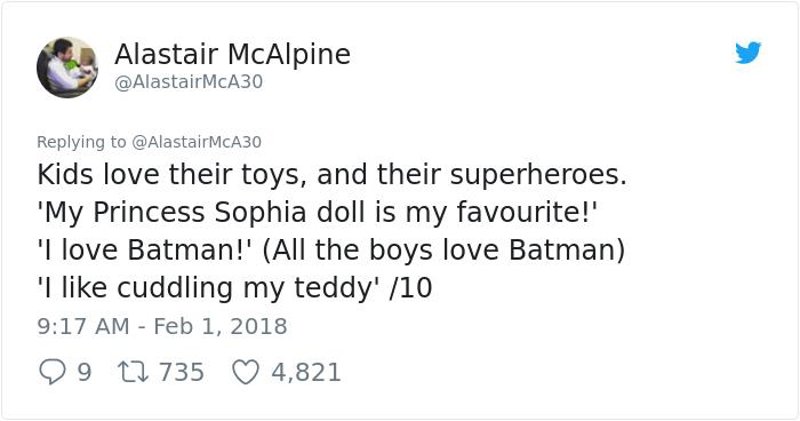This screenshot has height=421, width=800.
Task: Click the "Replying to" label text
Action: (81, 142)
